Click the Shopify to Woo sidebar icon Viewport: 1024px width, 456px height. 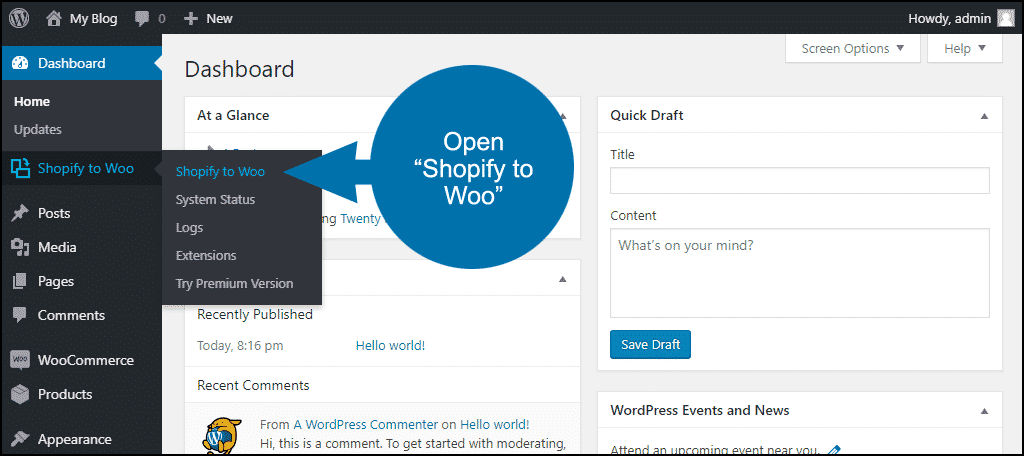point(20,169)
